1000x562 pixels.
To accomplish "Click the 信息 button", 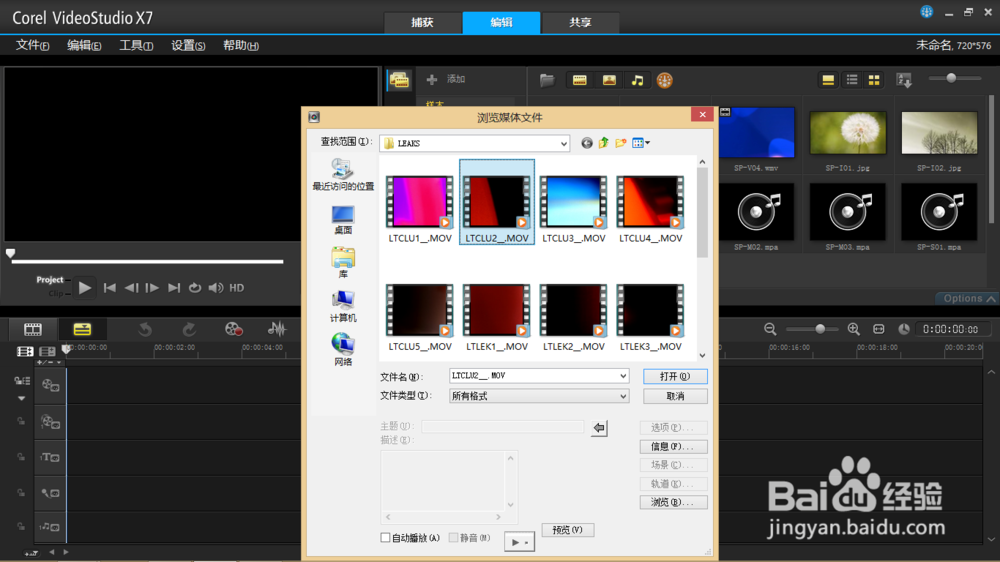I will point(673,447).
